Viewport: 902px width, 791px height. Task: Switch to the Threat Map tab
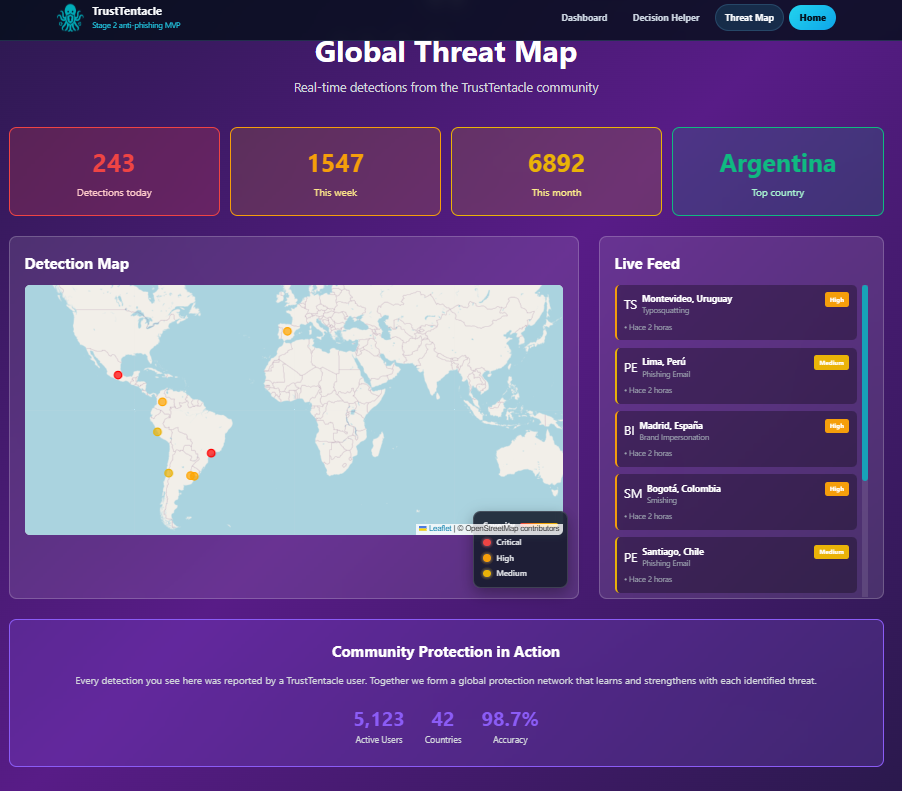pos(748,17)
